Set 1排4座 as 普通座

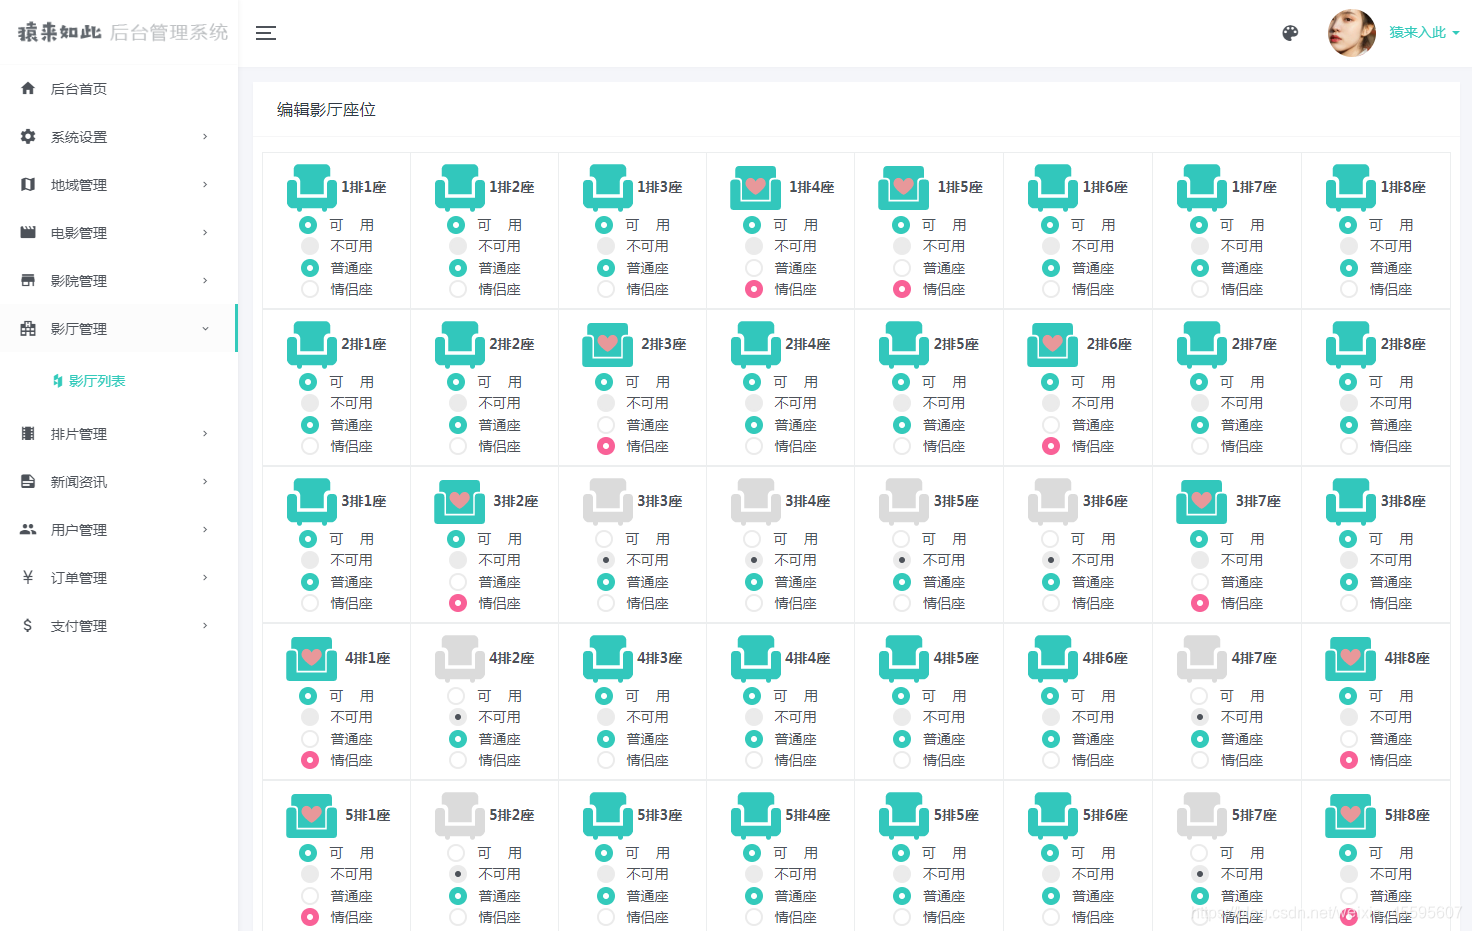click(754, 268)
